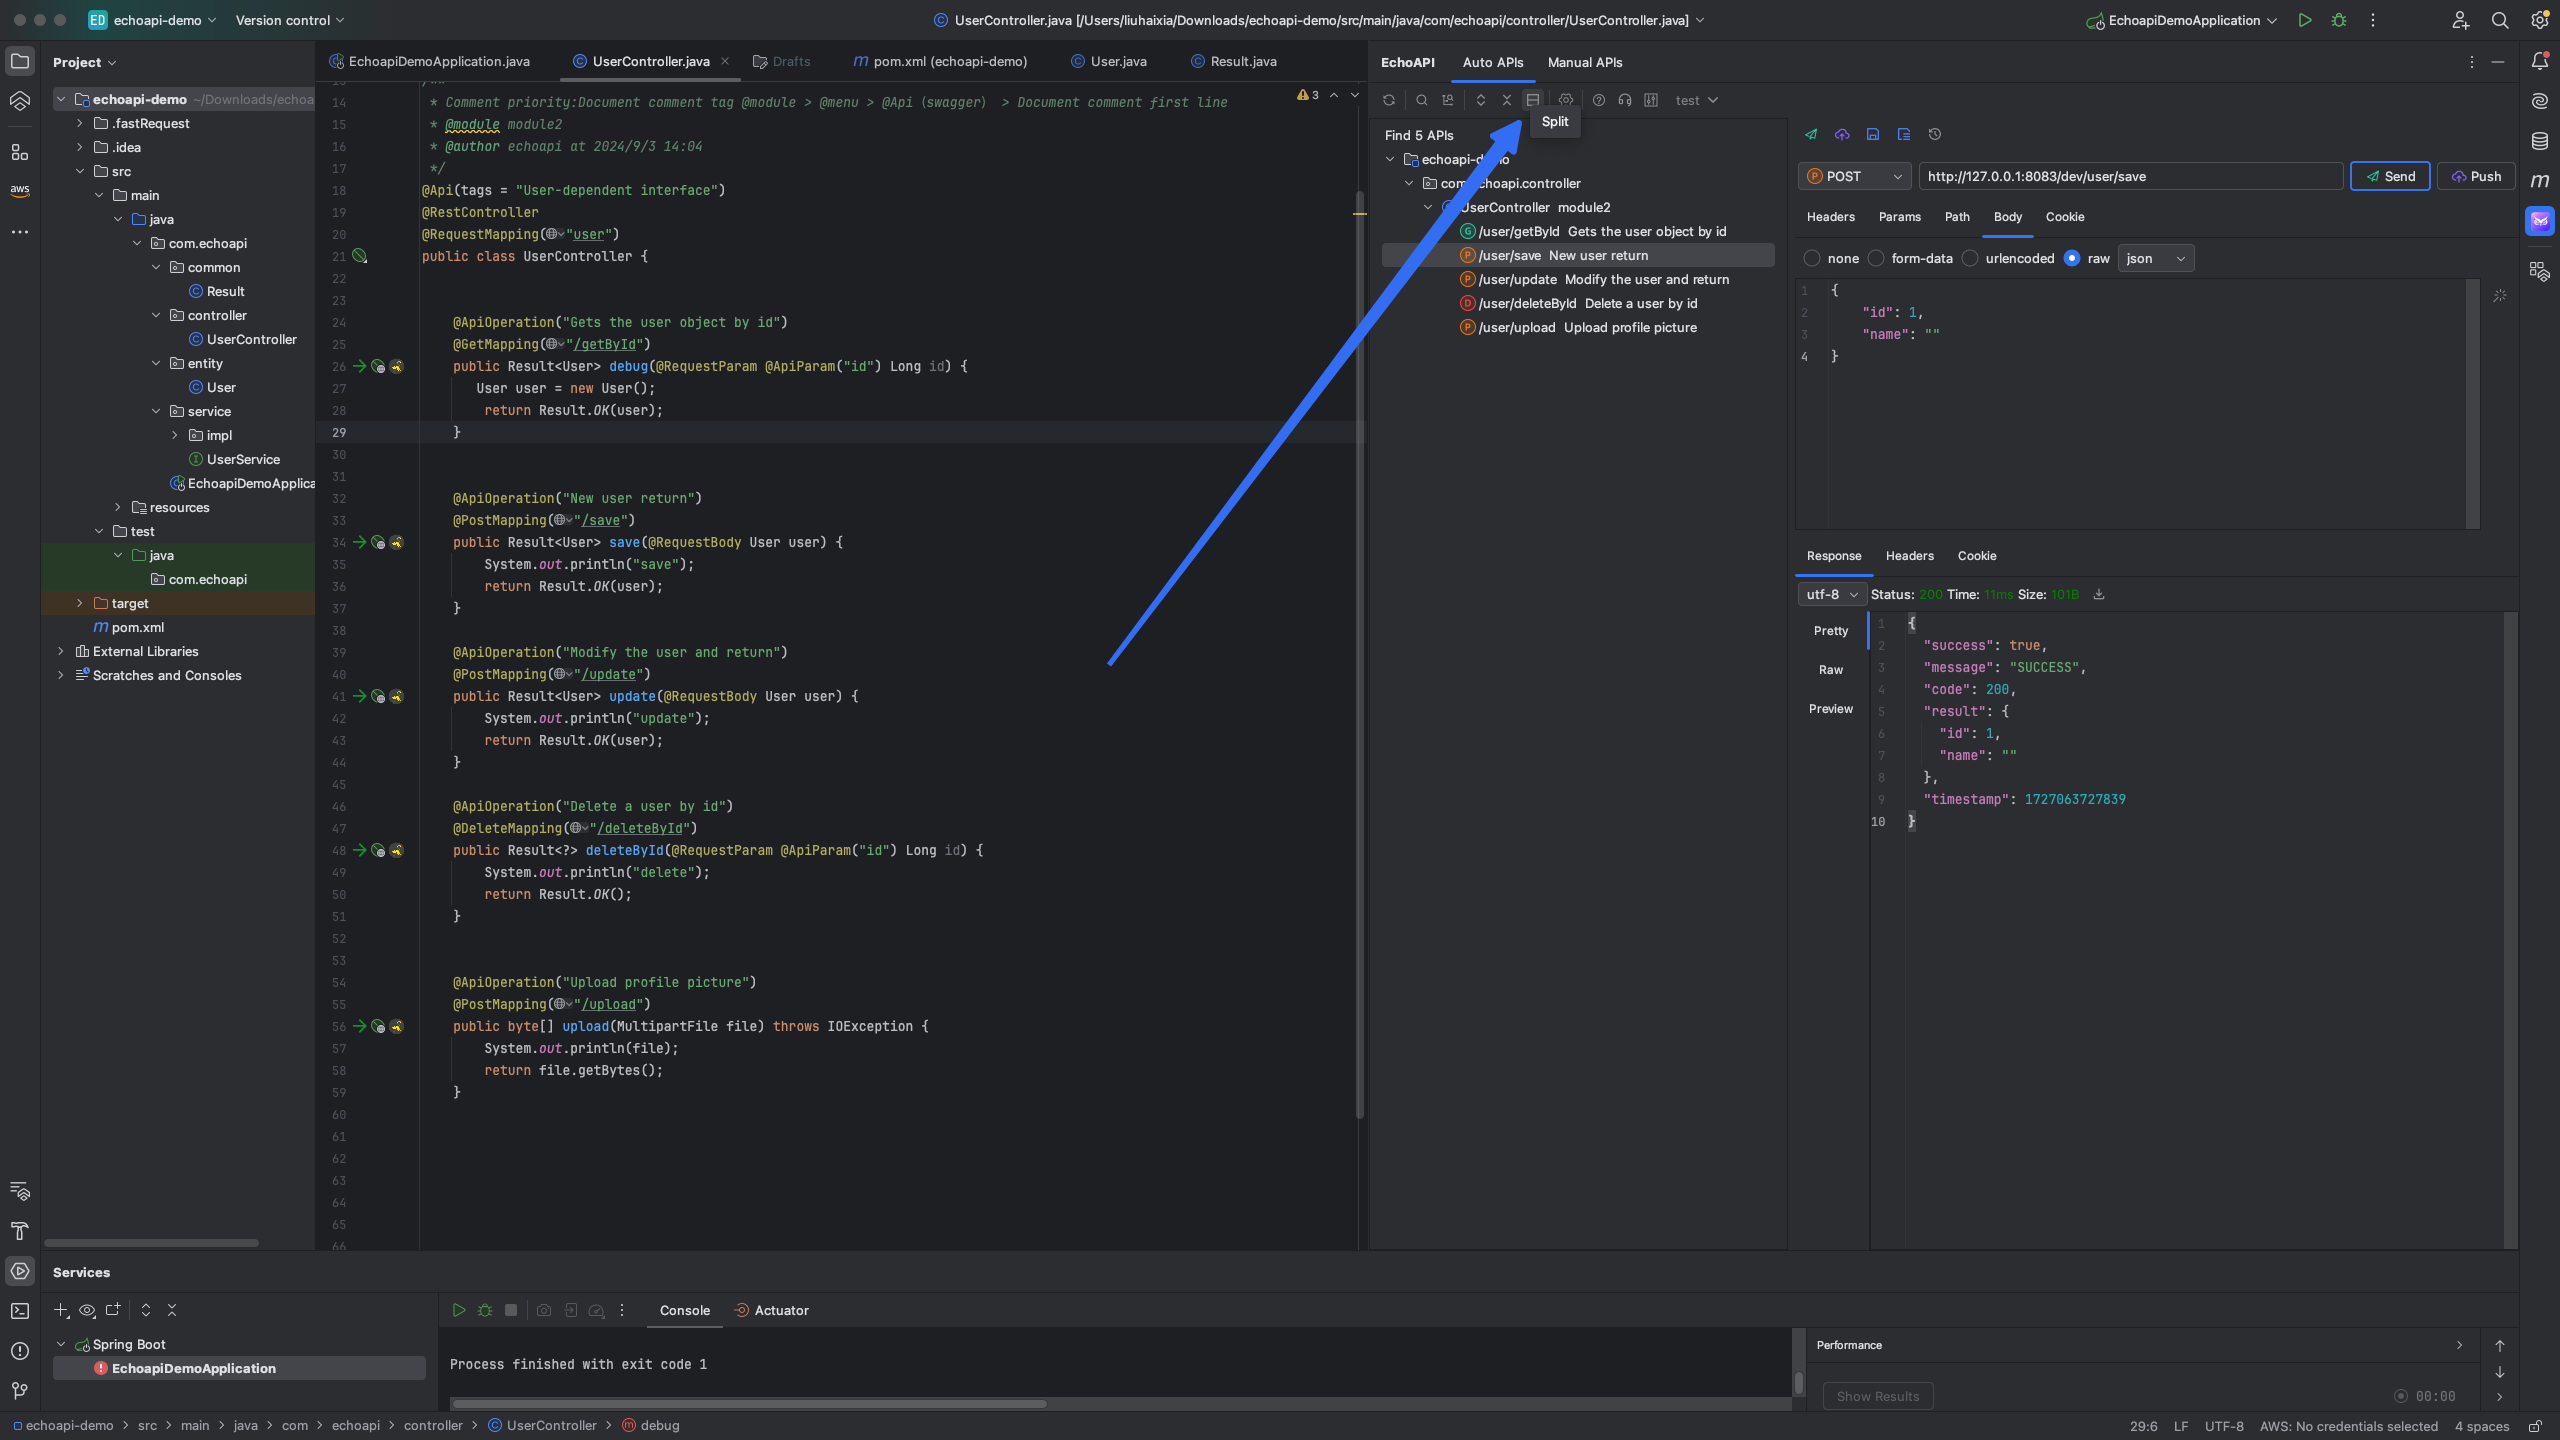The image size is (2560, 1440).
Task: Select /user/update Modify the user and return
Action: [x=1595, y=280]
